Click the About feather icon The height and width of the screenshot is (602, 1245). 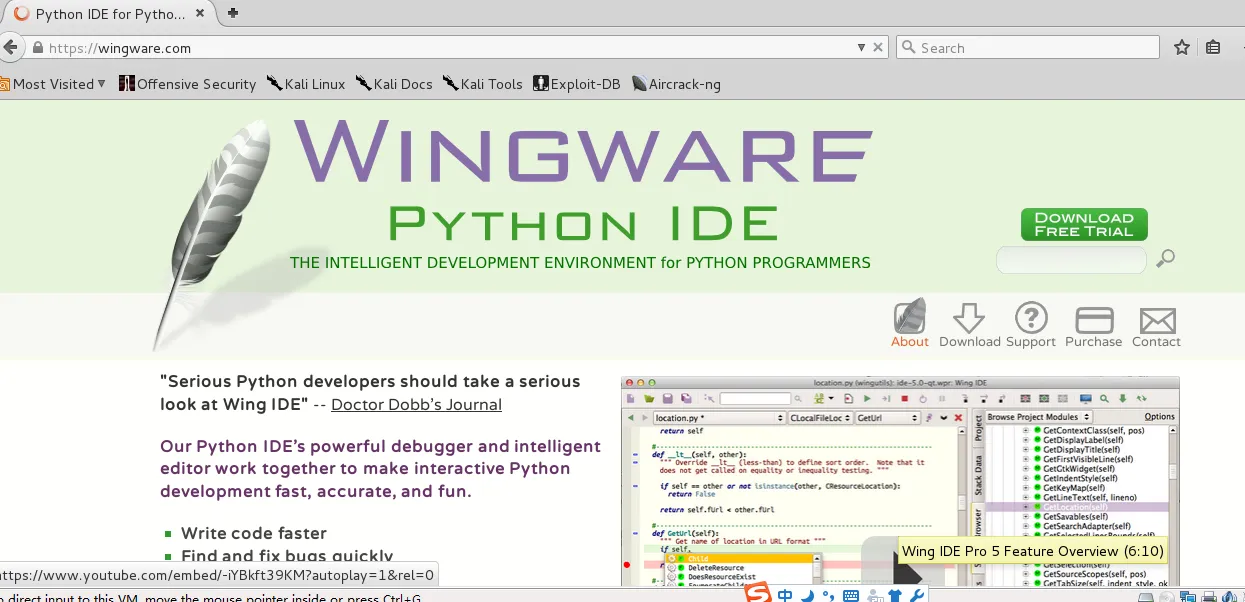click(909, 318)
